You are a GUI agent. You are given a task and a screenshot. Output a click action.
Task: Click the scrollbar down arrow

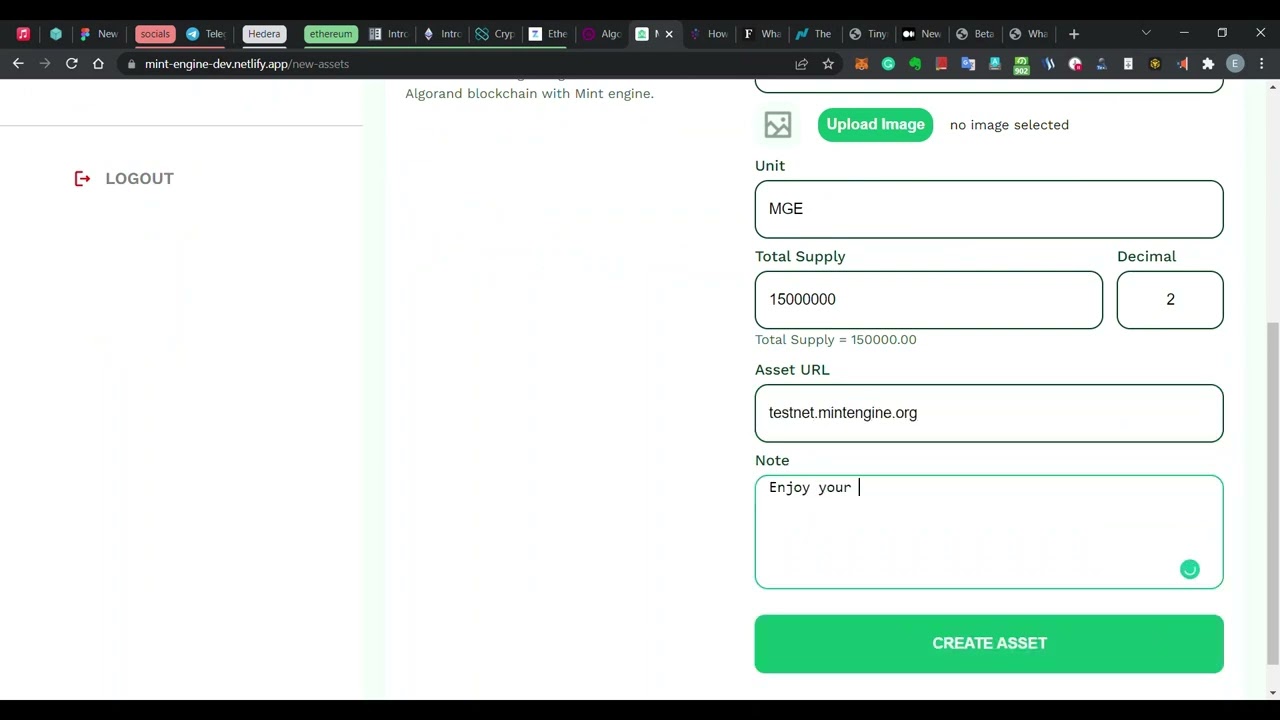tap(1272, 692)
